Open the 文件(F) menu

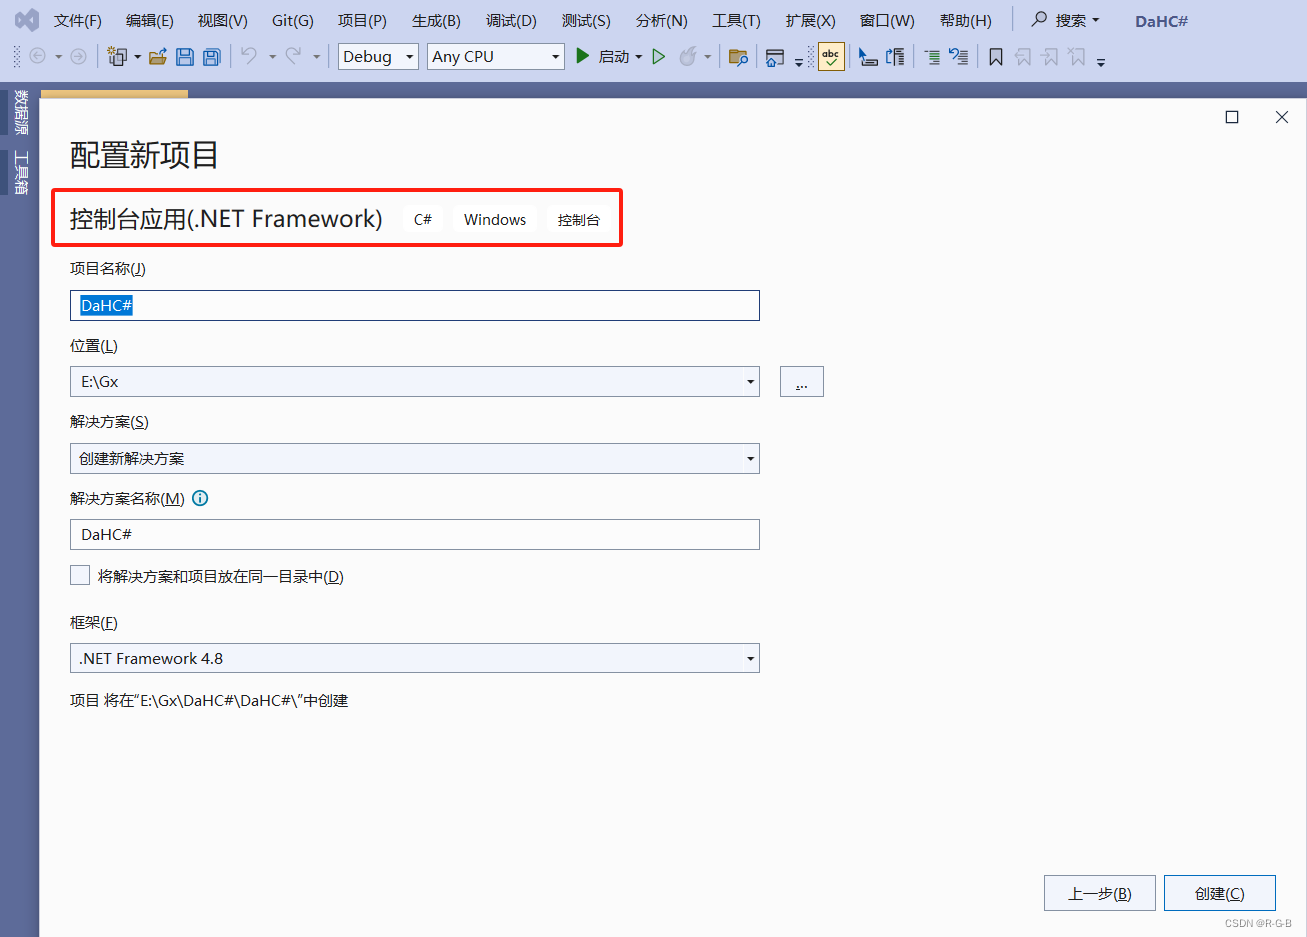point(78,21)
